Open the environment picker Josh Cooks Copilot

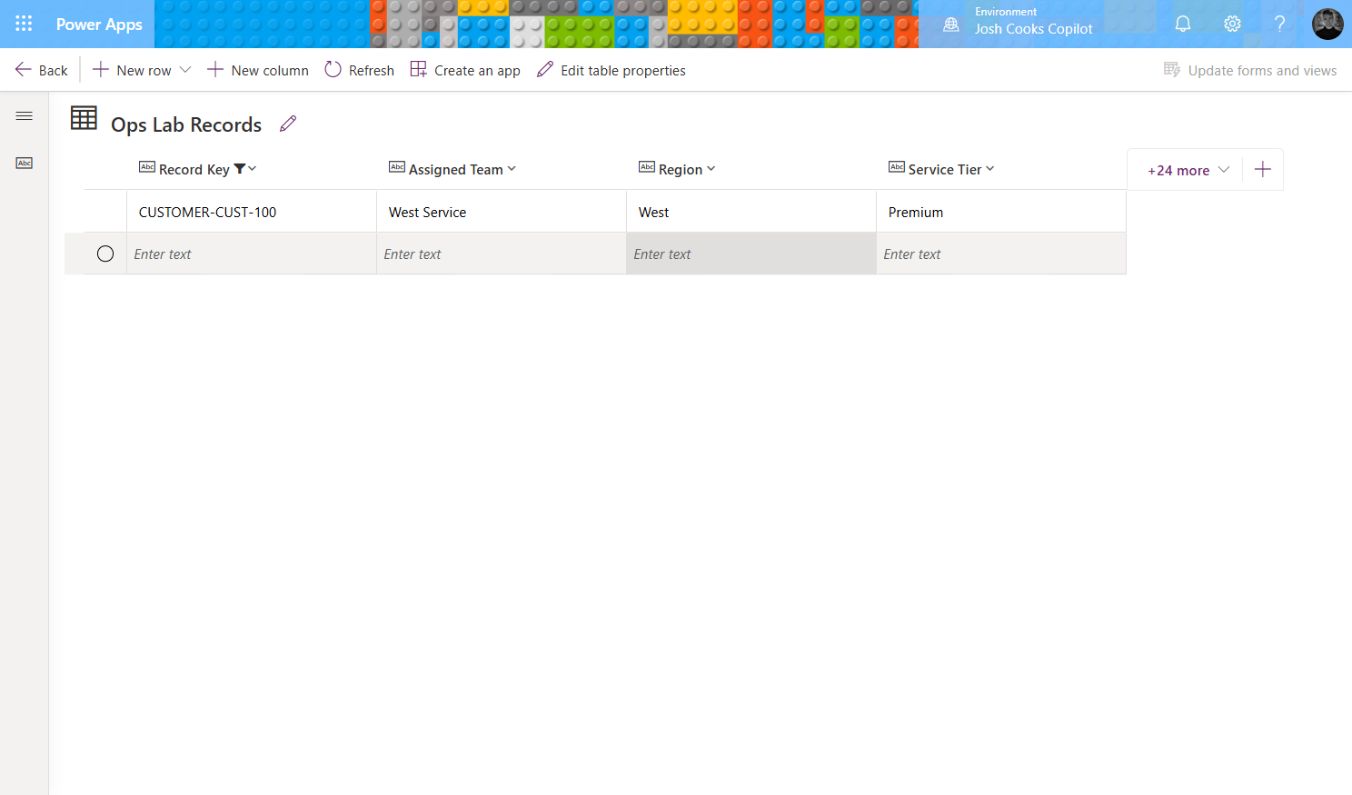click(1018, 24)
